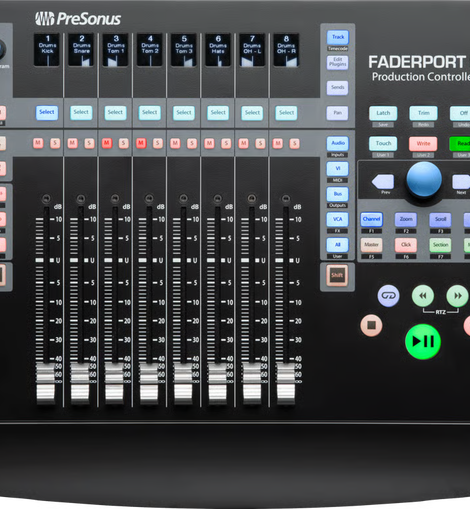The width and height of the screenshot is (470, 509).
Task: Click the channel 4 fader cap
Action: [149, 384]
